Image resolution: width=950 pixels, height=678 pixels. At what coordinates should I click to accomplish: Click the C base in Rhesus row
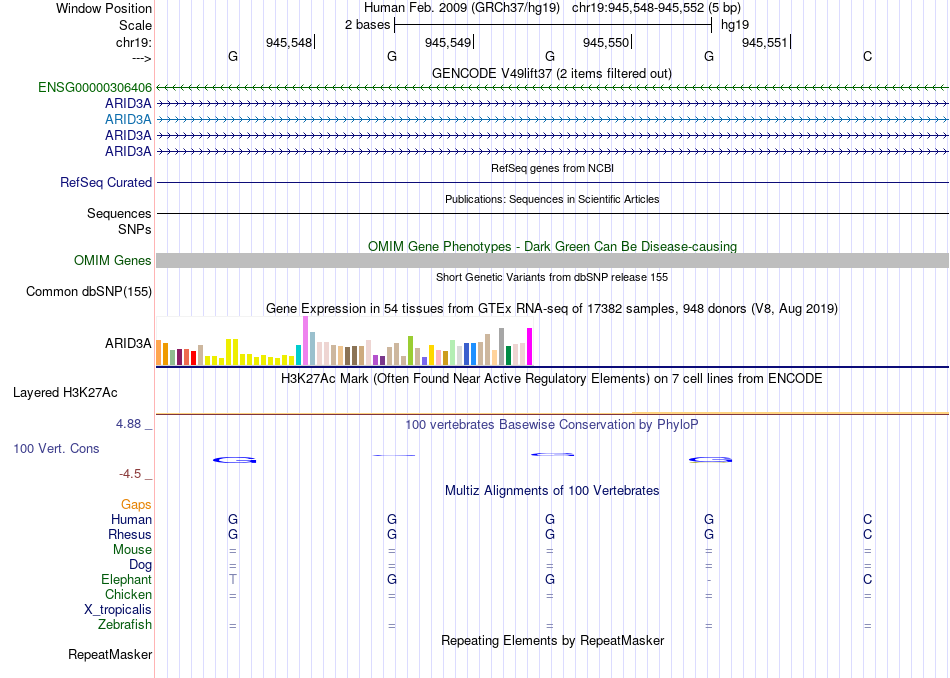pyautogui.click(x=868, y=534)
